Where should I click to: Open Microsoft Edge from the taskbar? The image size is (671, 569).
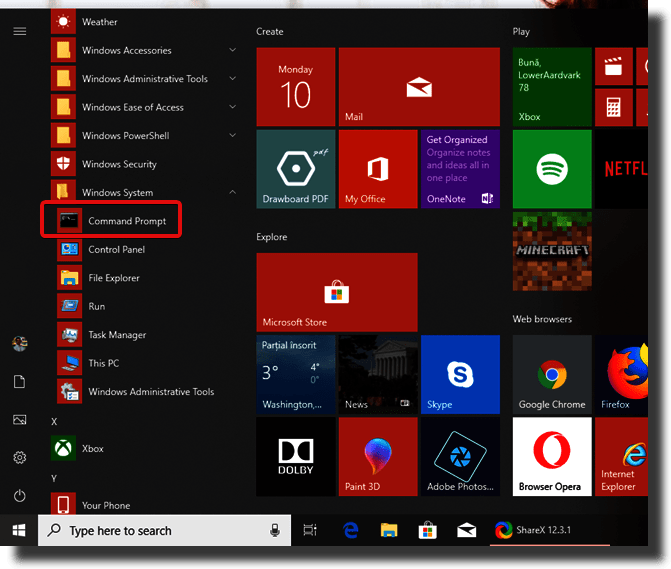click(350, 530)
